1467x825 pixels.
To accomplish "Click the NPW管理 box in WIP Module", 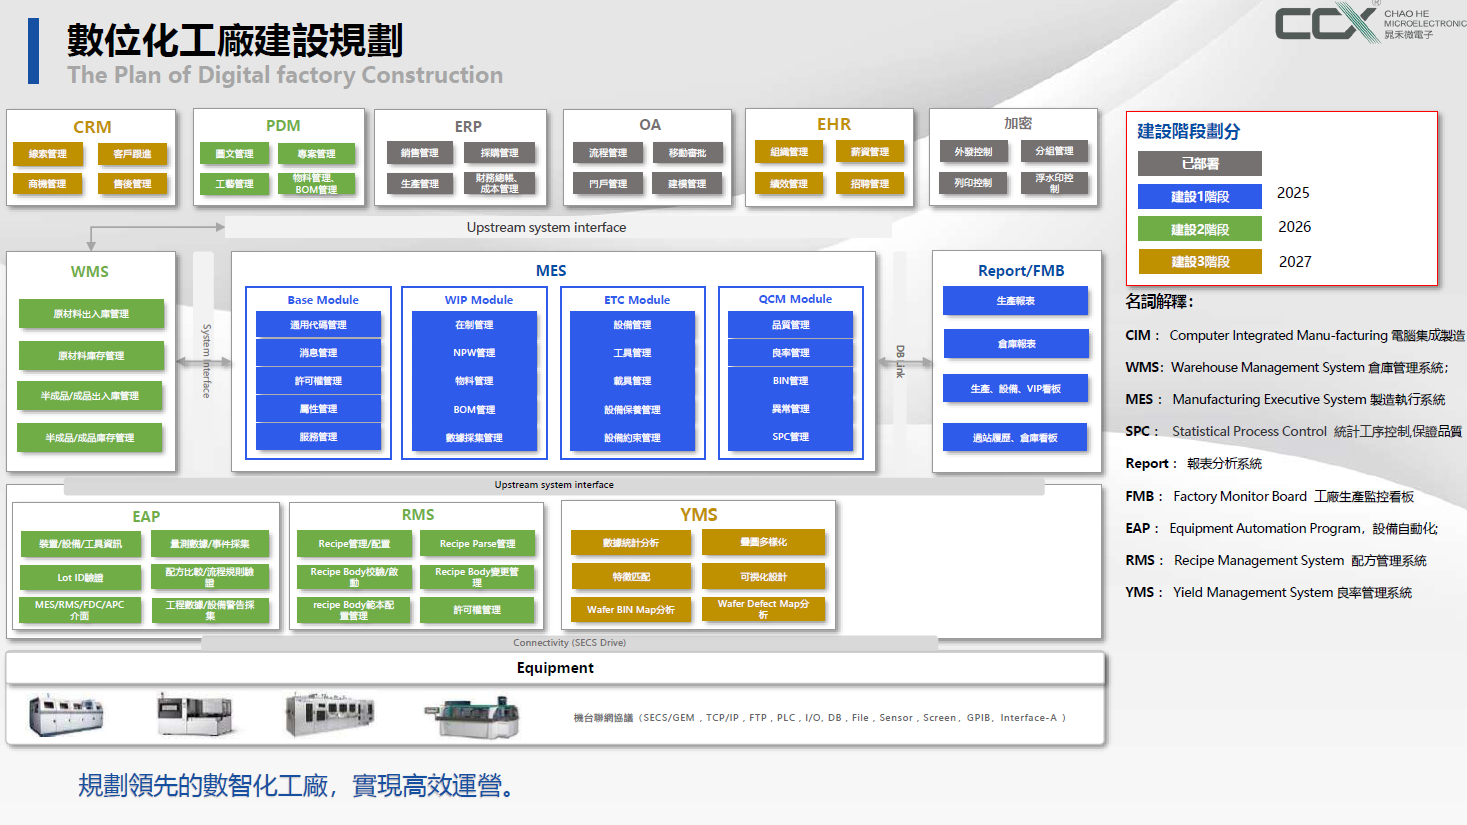I will [x=474, y=353].
